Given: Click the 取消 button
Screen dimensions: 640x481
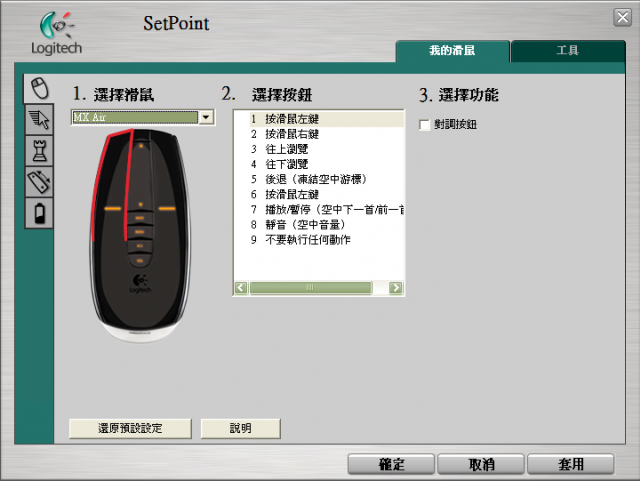Looking at the screenshot, I should click(x=481, y=464).
